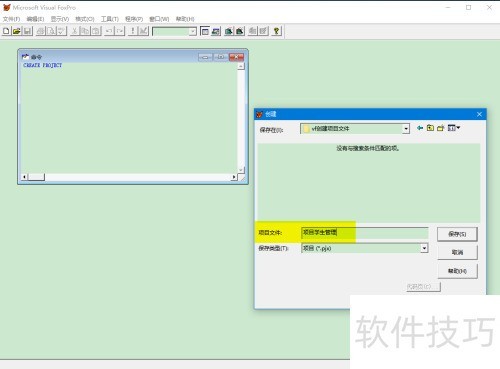Open the 文件(F) menu

[x=11, y=19]
